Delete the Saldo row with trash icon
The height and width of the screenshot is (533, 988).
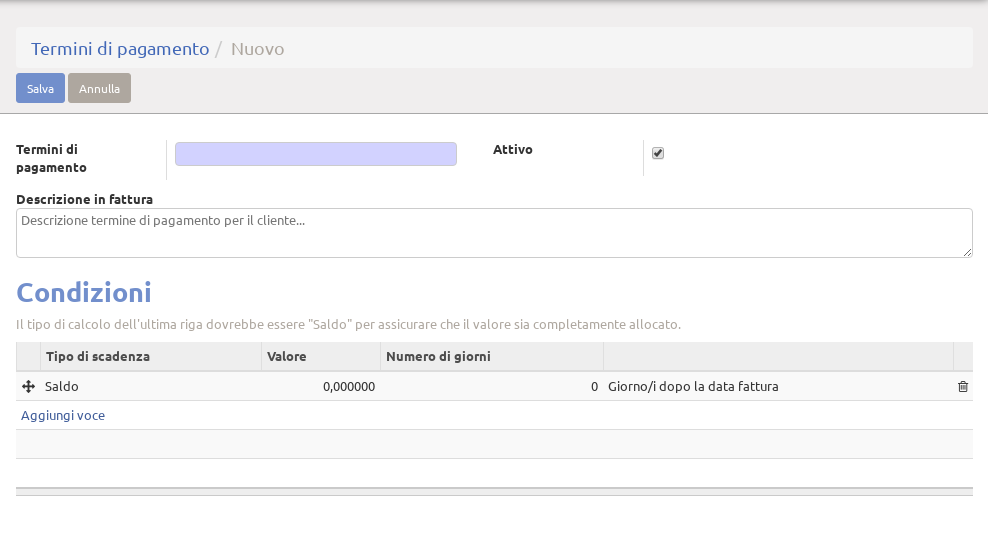[963, 386]
